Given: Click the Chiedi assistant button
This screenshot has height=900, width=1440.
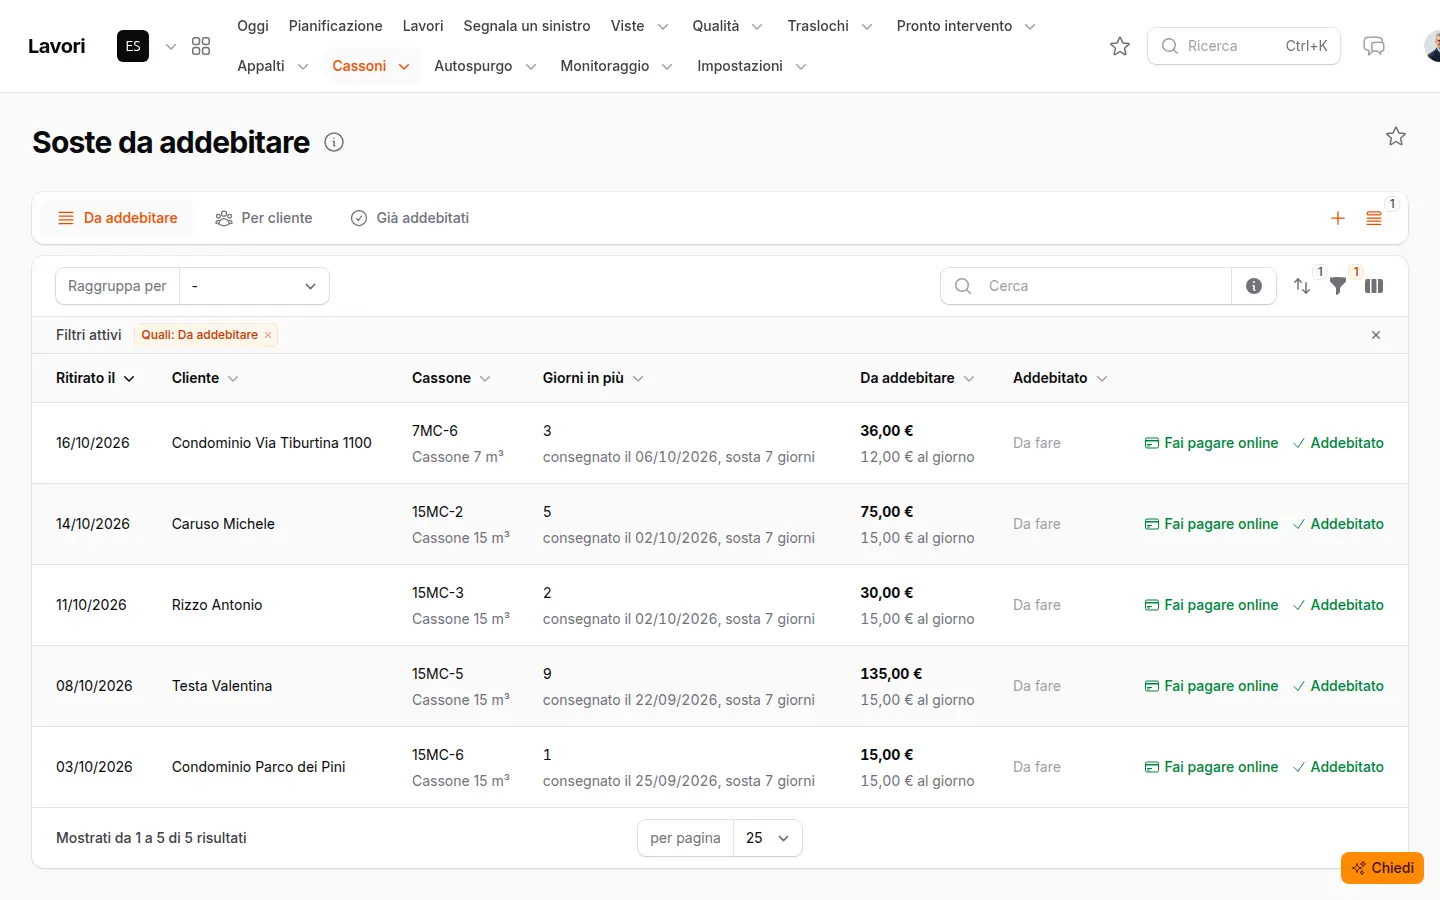Looking at the screenshot, I should (1382, 868).
